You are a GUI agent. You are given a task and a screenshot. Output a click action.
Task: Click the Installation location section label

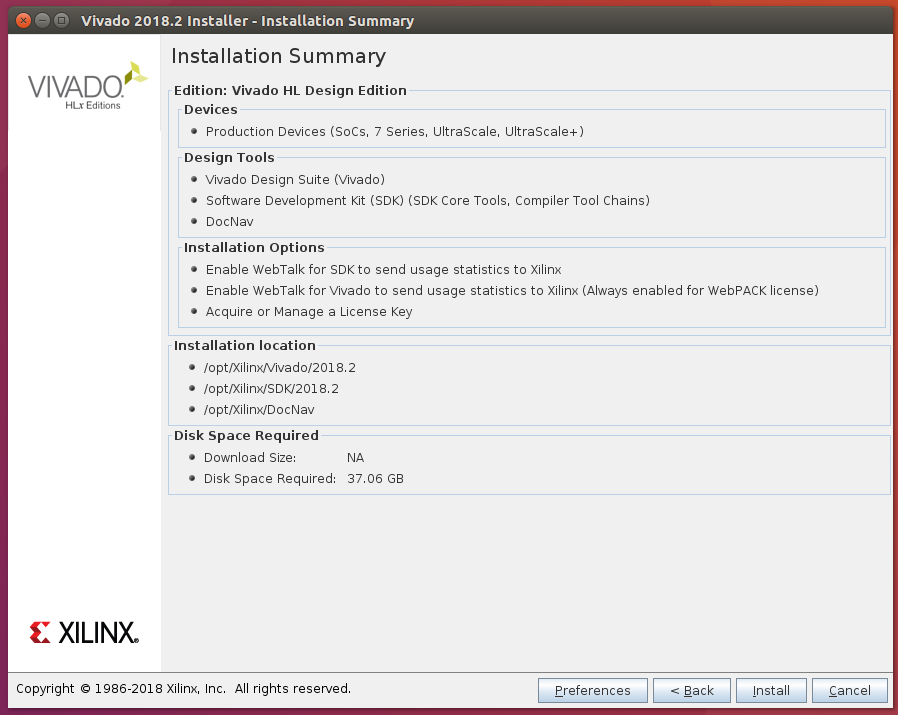point(245,345)
